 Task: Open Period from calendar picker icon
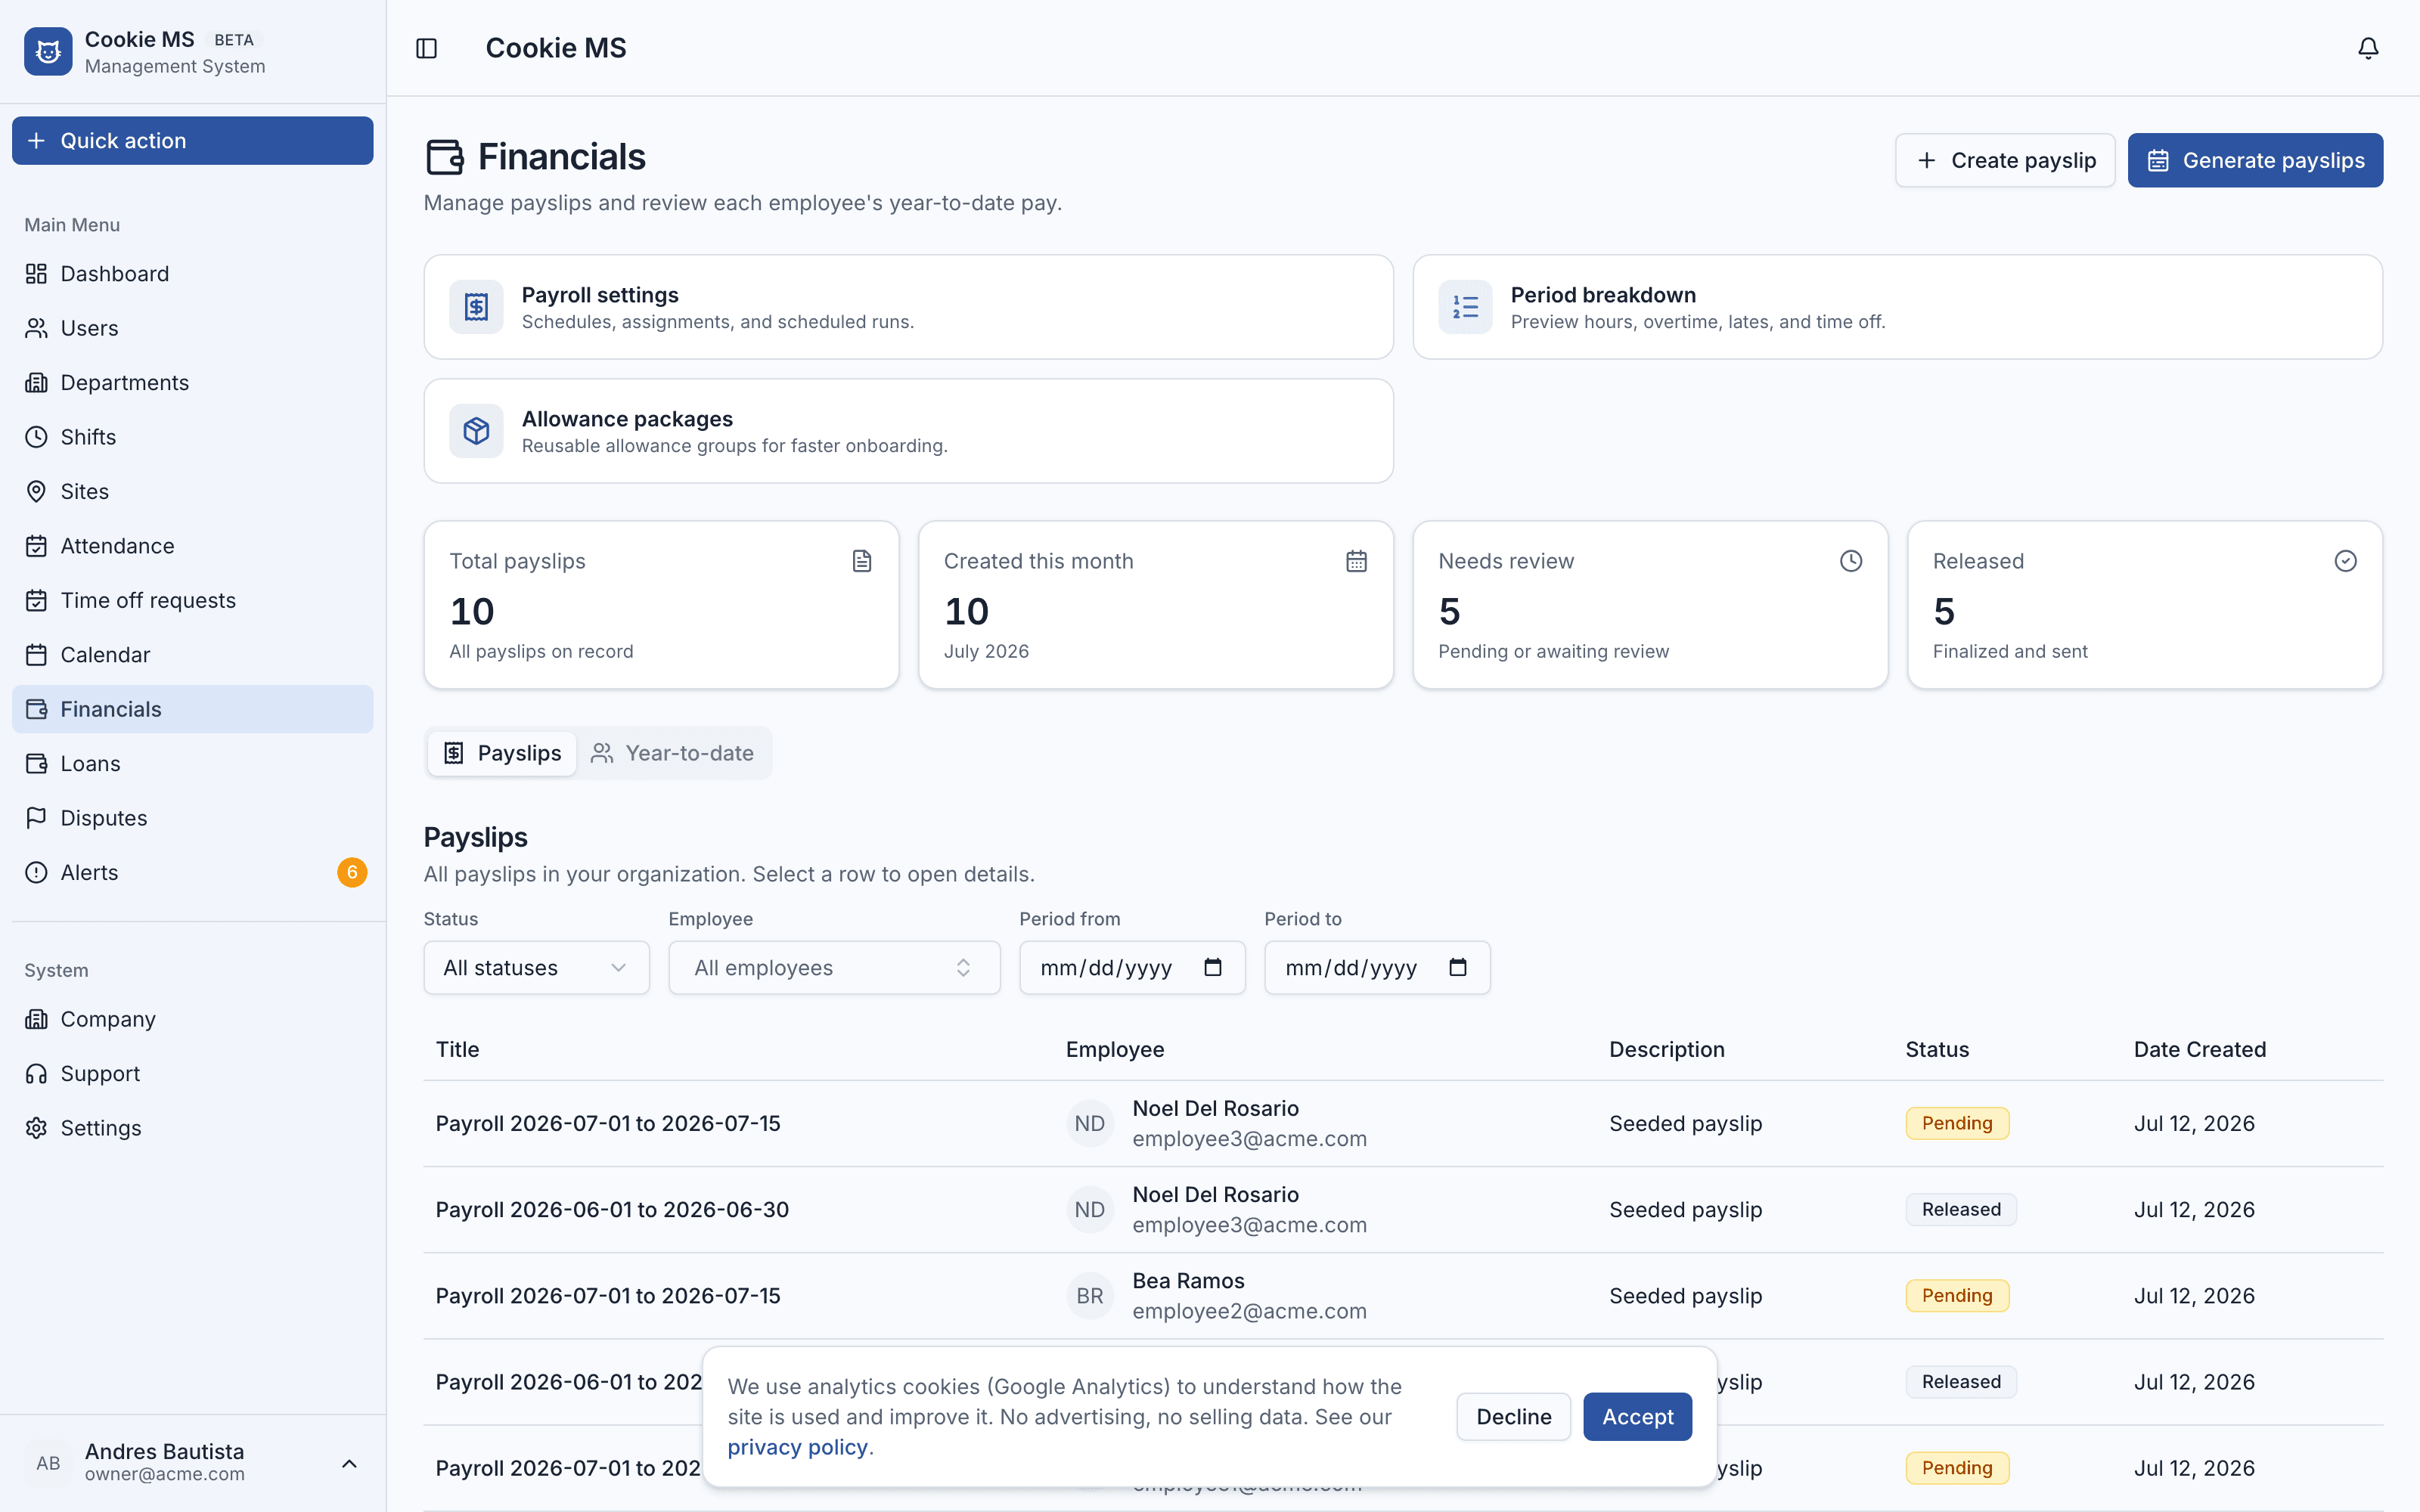coord(1213,967)
